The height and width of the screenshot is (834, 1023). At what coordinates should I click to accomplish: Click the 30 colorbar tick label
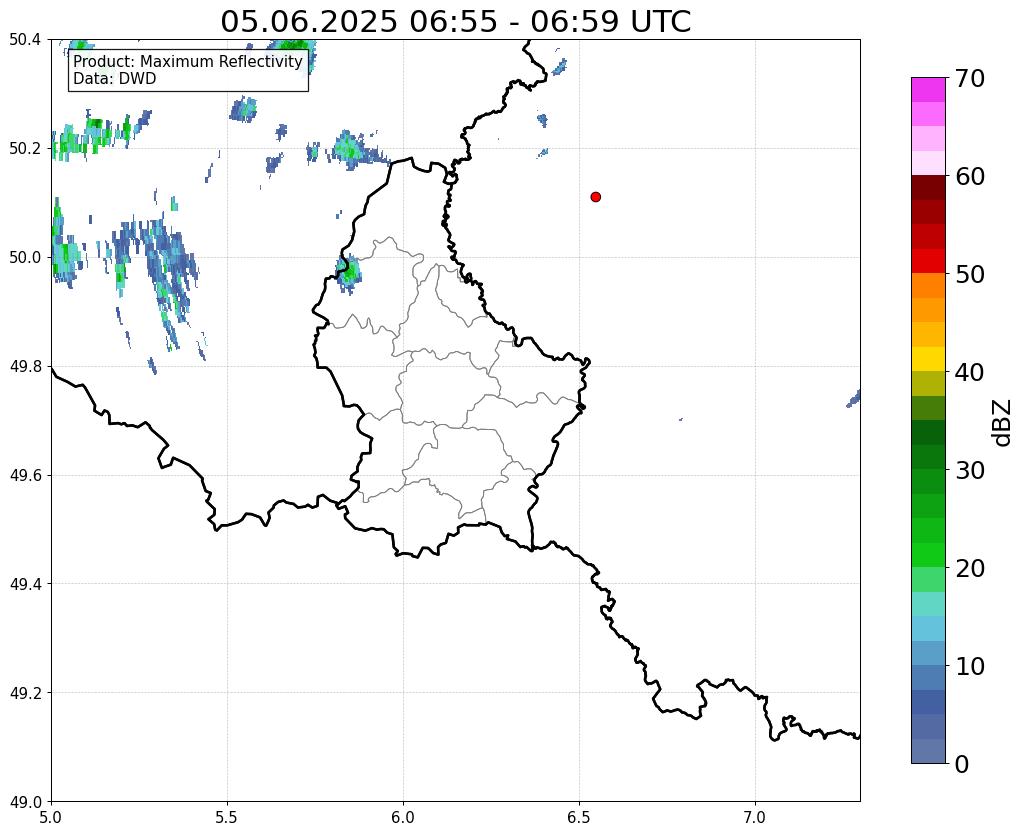point(970,470)
